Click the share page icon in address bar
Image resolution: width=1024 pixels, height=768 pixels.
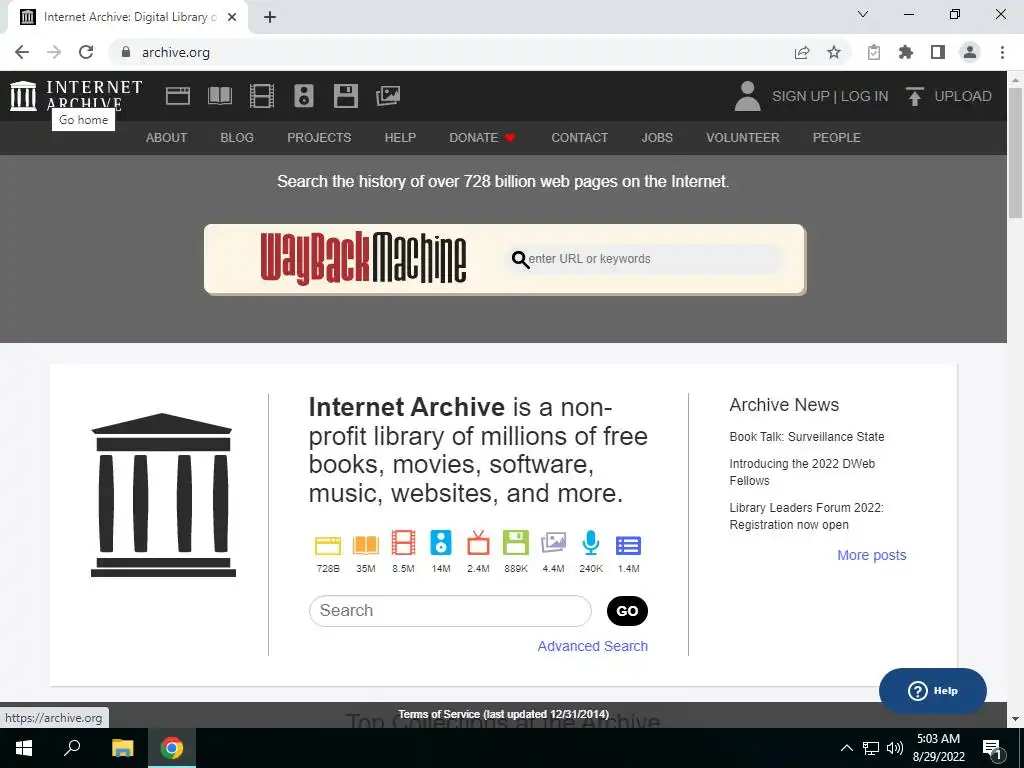pyautogui.click(x=802, y=52)
